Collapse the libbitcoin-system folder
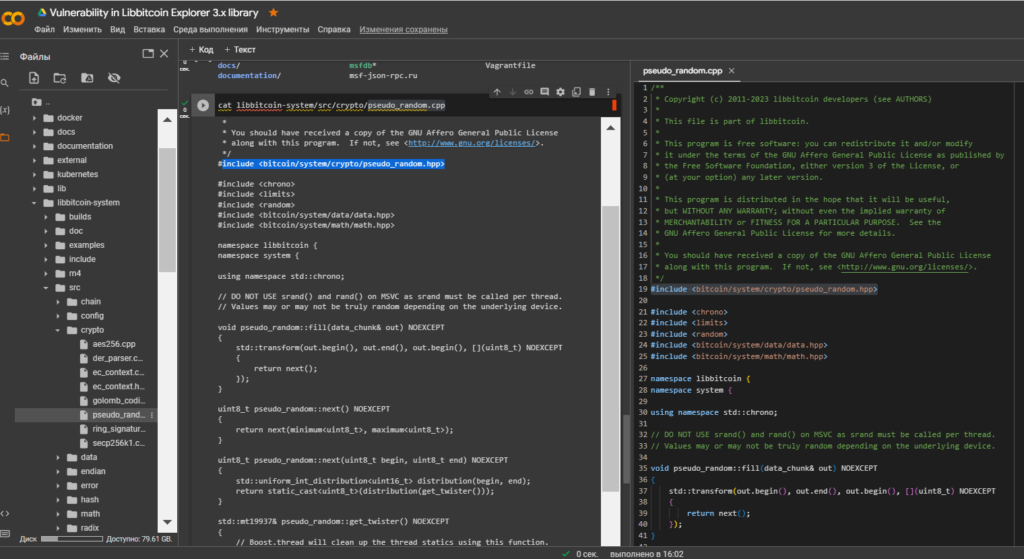Screen dimensions: 1024x559 tap(34, 203)
